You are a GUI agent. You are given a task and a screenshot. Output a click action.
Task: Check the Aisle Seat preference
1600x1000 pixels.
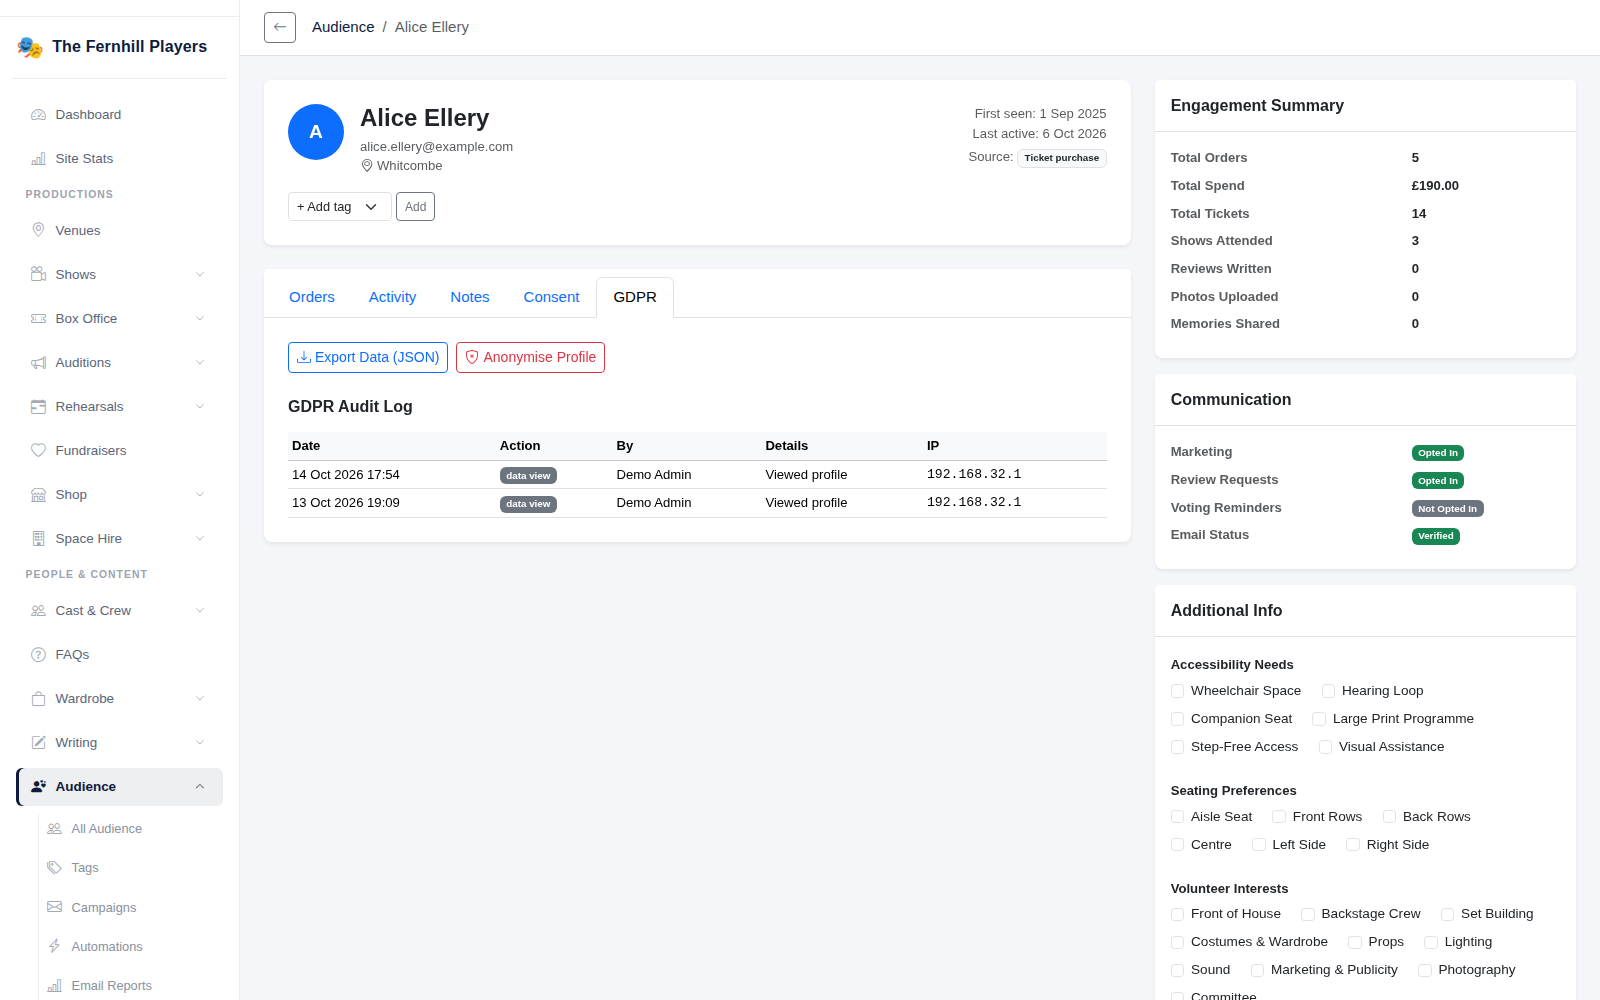pos(1177,817)
